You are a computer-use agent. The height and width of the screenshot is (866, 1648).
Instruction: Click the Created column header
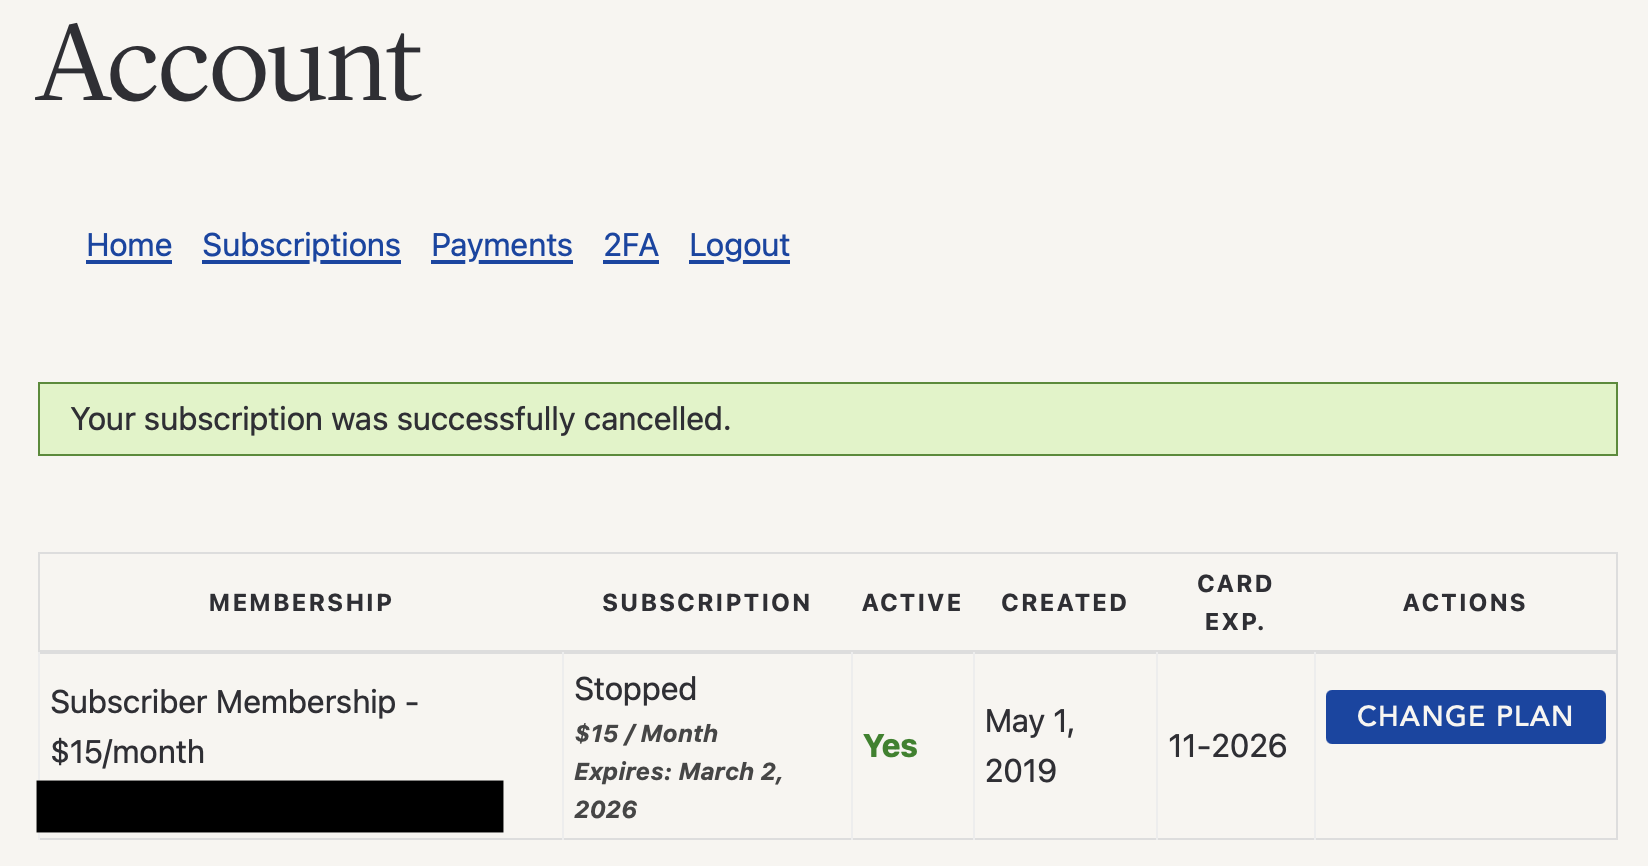[1064, 603]
